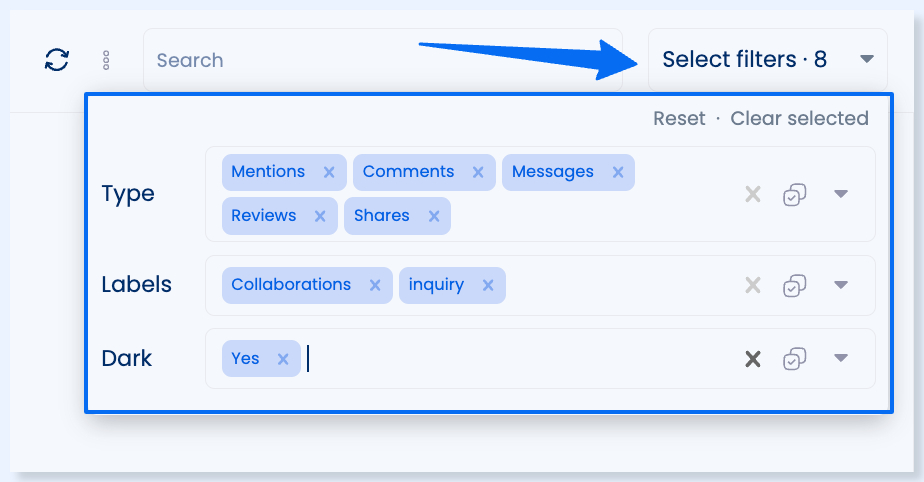Open the three-dot options menu icon

click(106, 60)
